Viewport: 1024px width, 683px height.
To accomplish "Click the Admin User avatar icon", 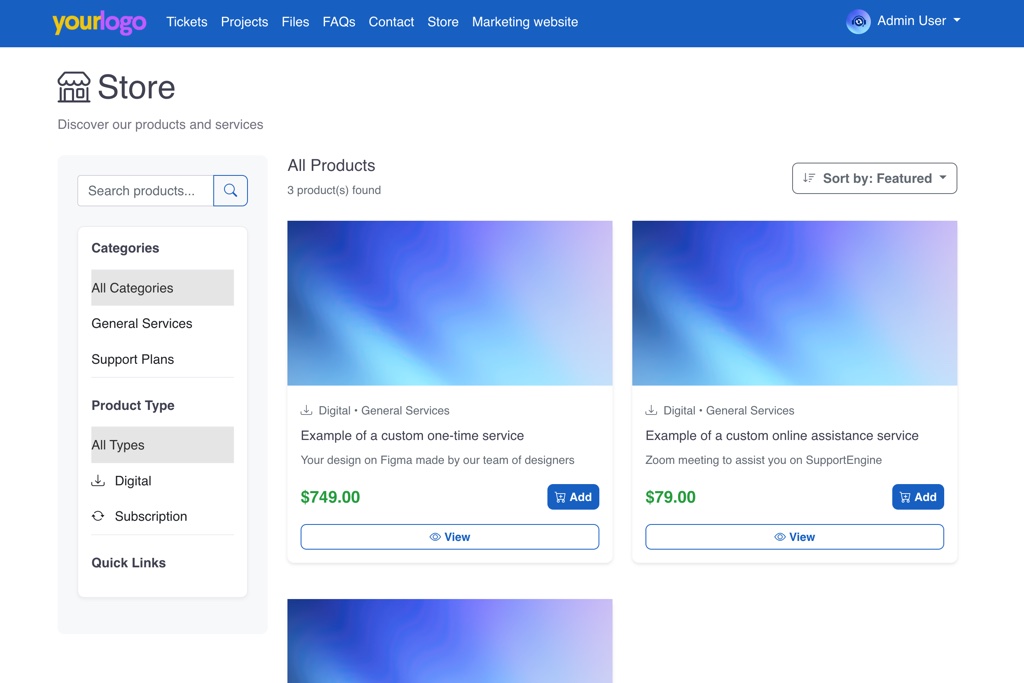I will 858,22.
